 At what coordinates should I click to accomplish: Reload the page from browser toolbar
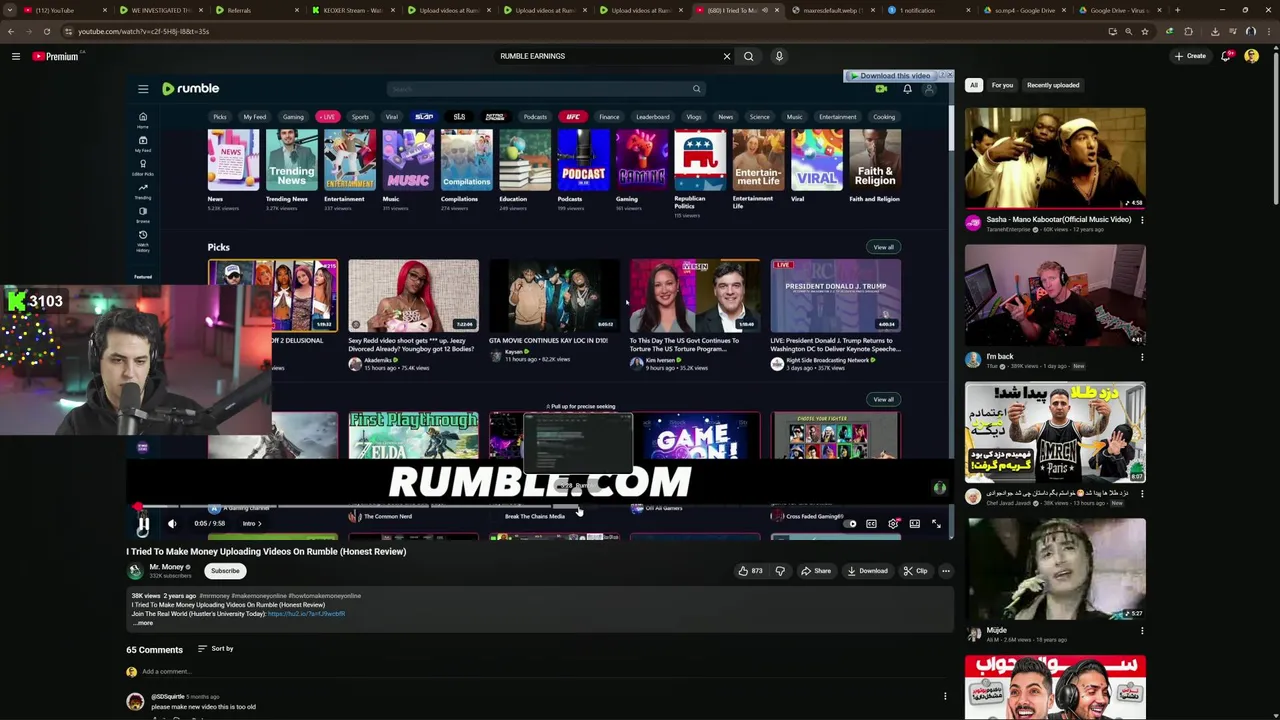point(47,31)
